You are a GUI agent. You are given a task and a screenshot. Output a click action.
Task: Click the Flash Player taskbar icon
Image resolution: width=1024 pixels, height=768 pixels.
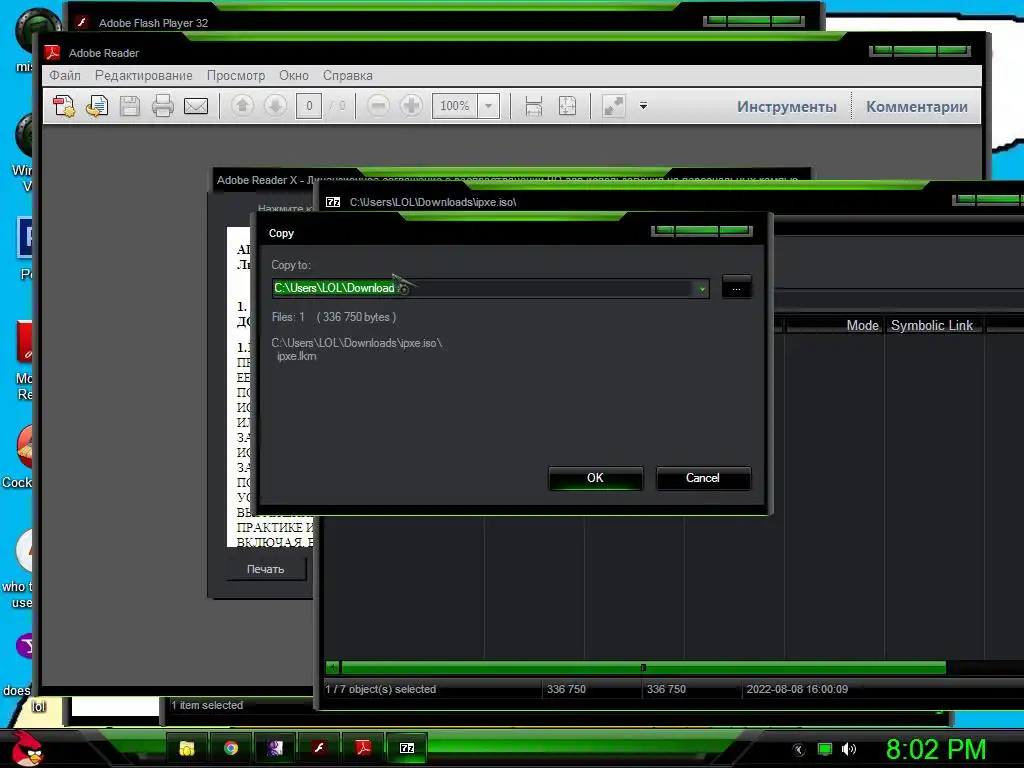tap(319, 748)
